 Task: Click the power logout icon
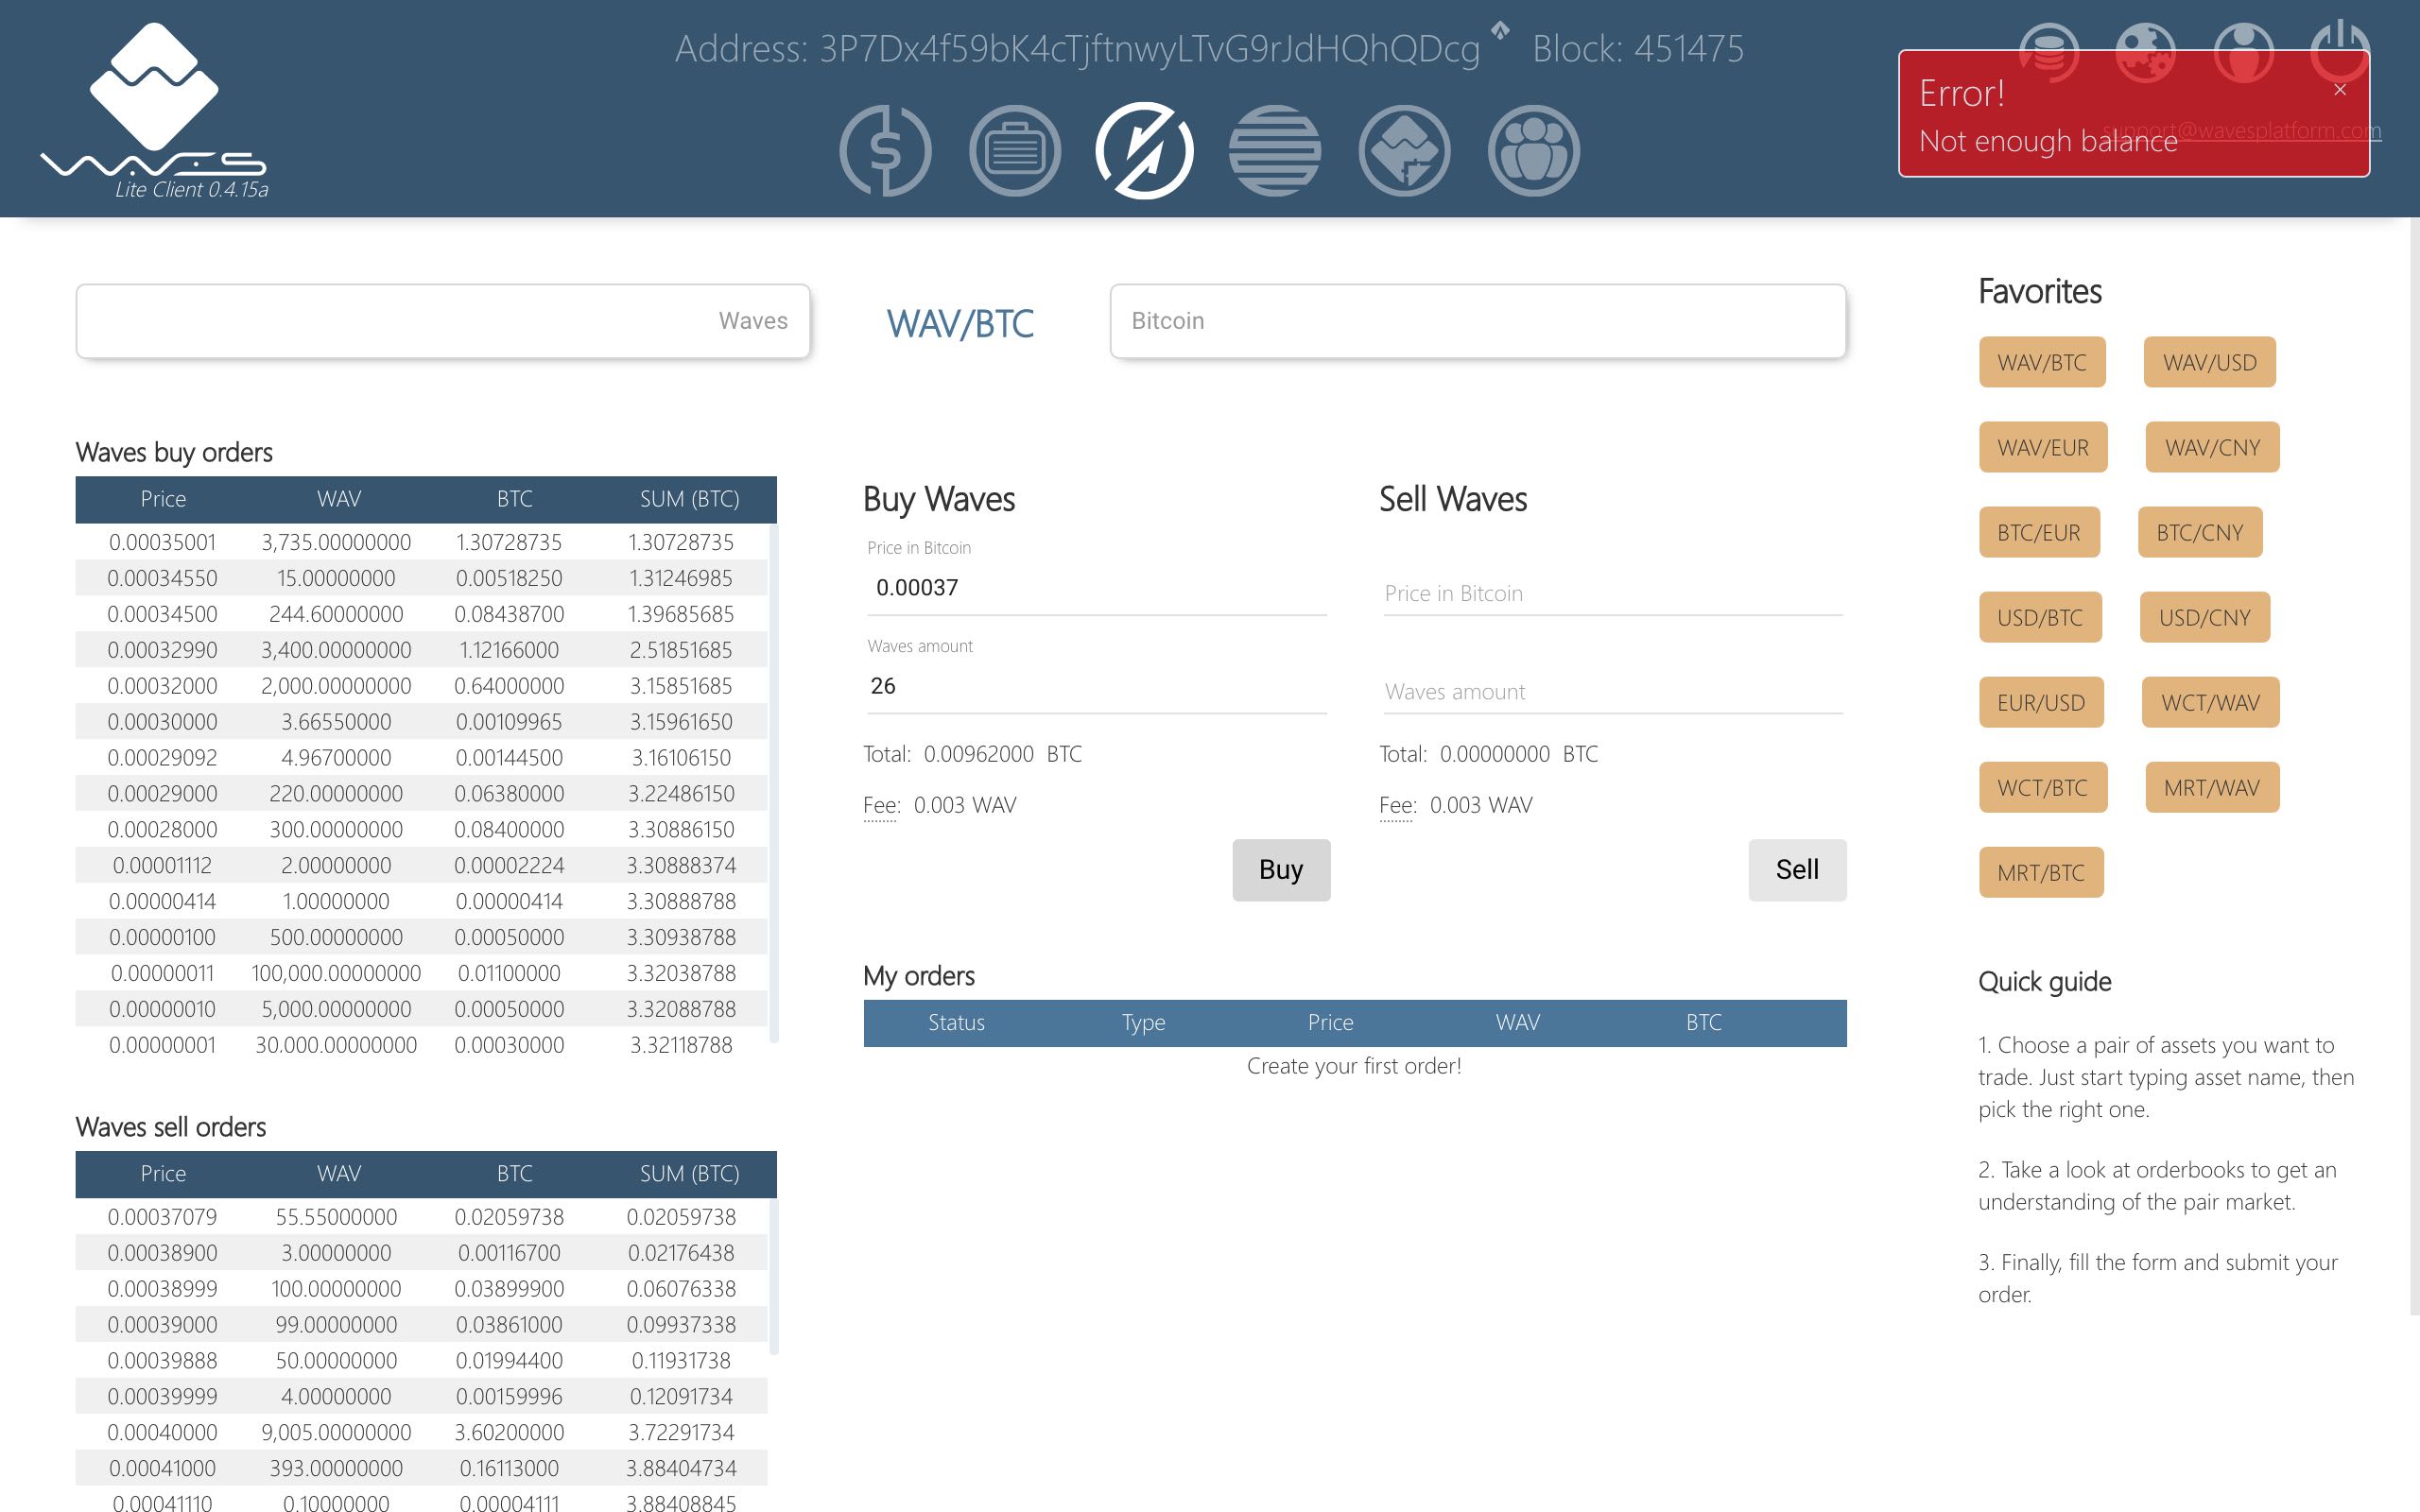pyautogui.click(x=2340, y=50)
